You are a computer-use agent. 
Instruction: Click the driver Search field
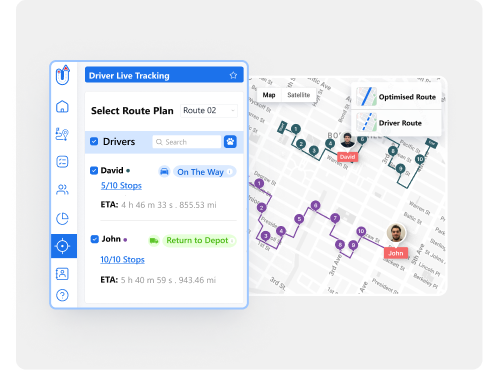[x=187, y=142]
